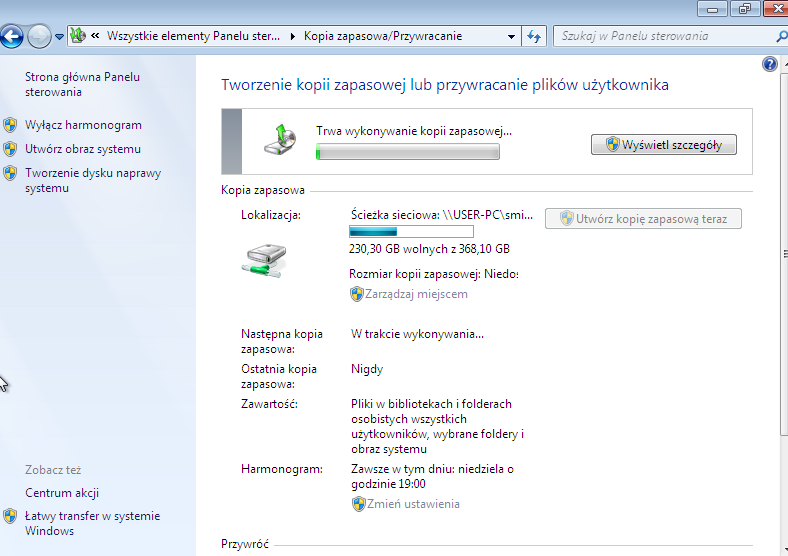Click the scroll down arrow at bottom right
This screenshot has width=788, height=556.
pyautogui.click(x=785, y=550)
